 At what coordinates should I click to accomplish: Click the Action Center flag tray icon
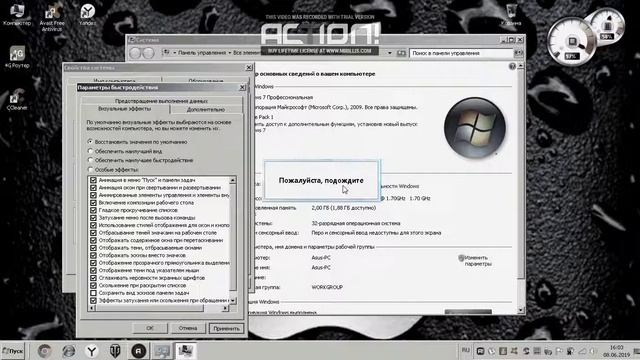(559, 351)
